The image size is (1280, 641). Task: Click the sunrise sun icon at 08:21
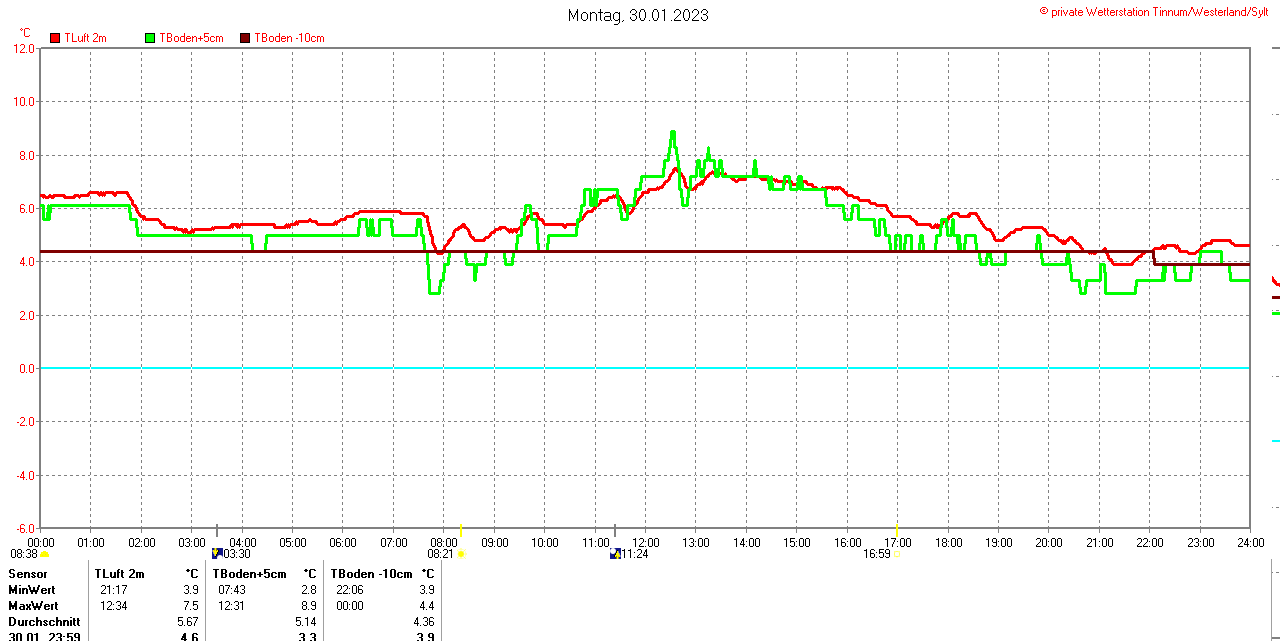pos(461,554)
